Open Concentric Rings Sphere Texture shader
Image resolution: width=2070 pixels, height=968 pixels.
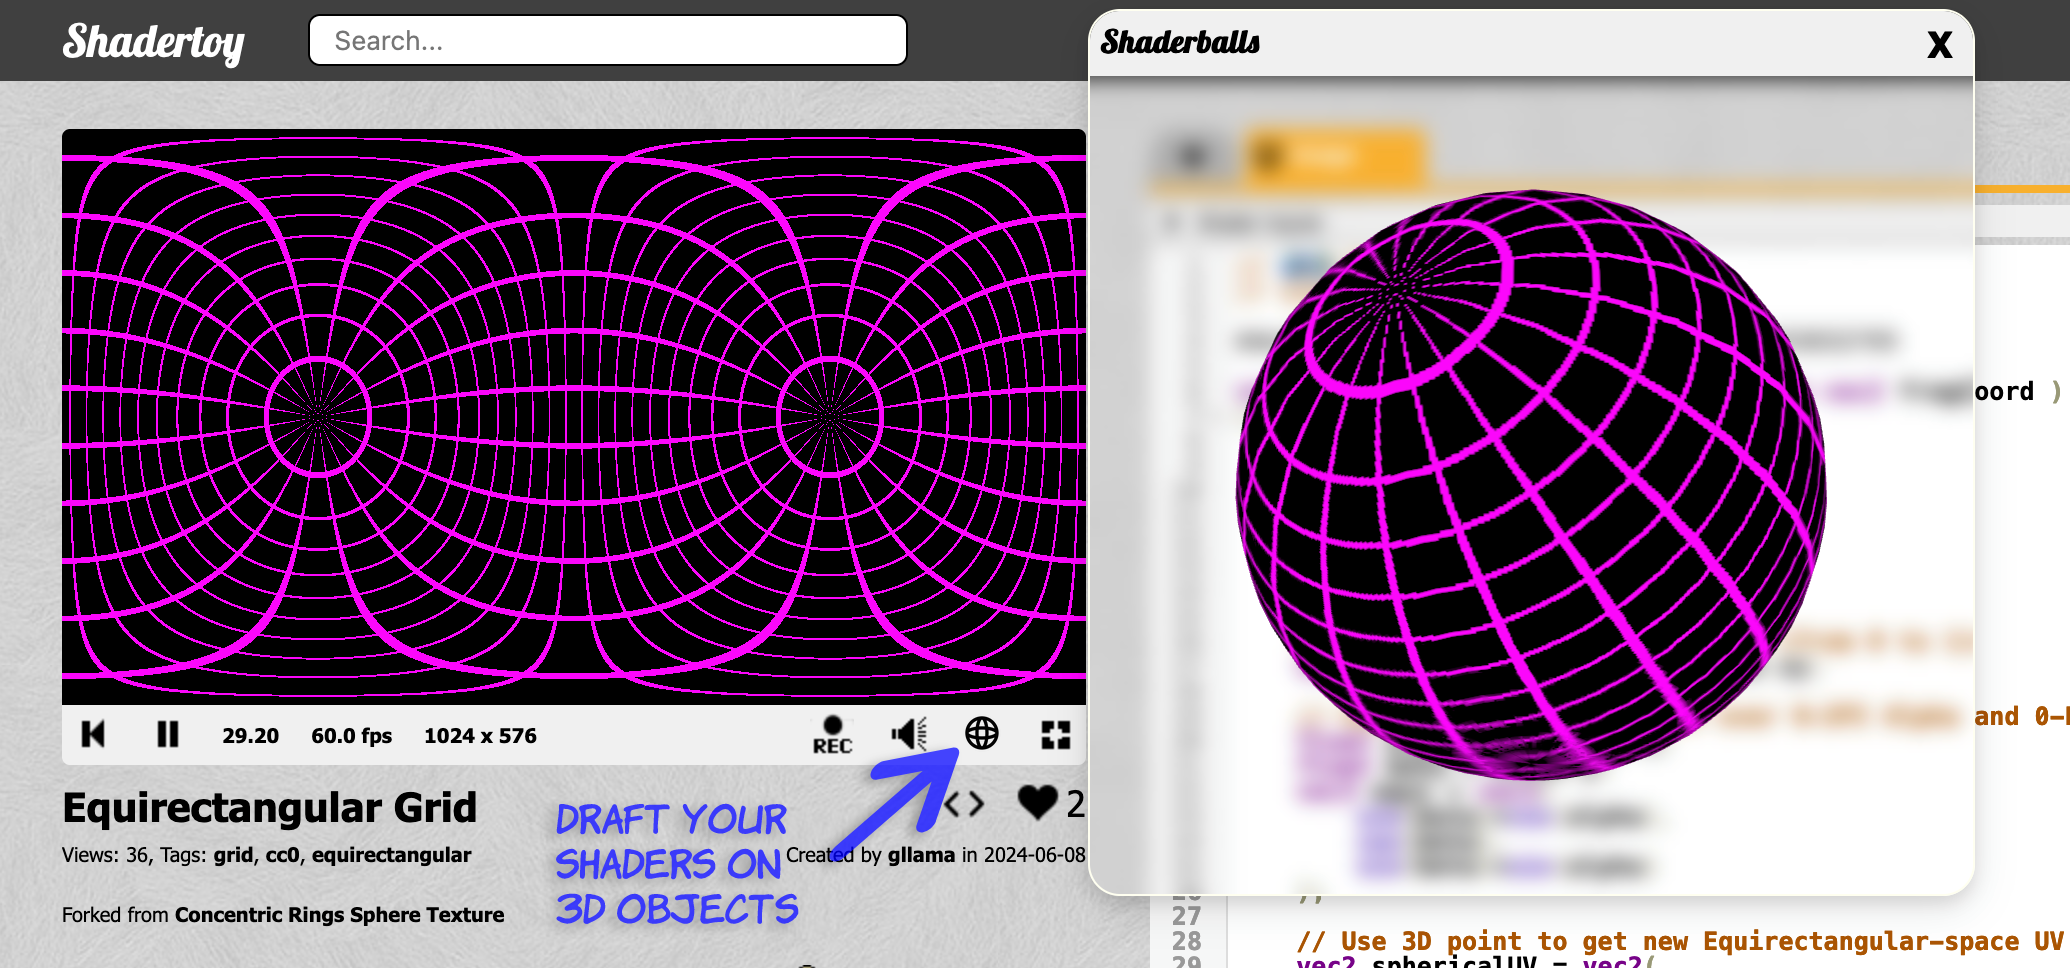(339, 915)
